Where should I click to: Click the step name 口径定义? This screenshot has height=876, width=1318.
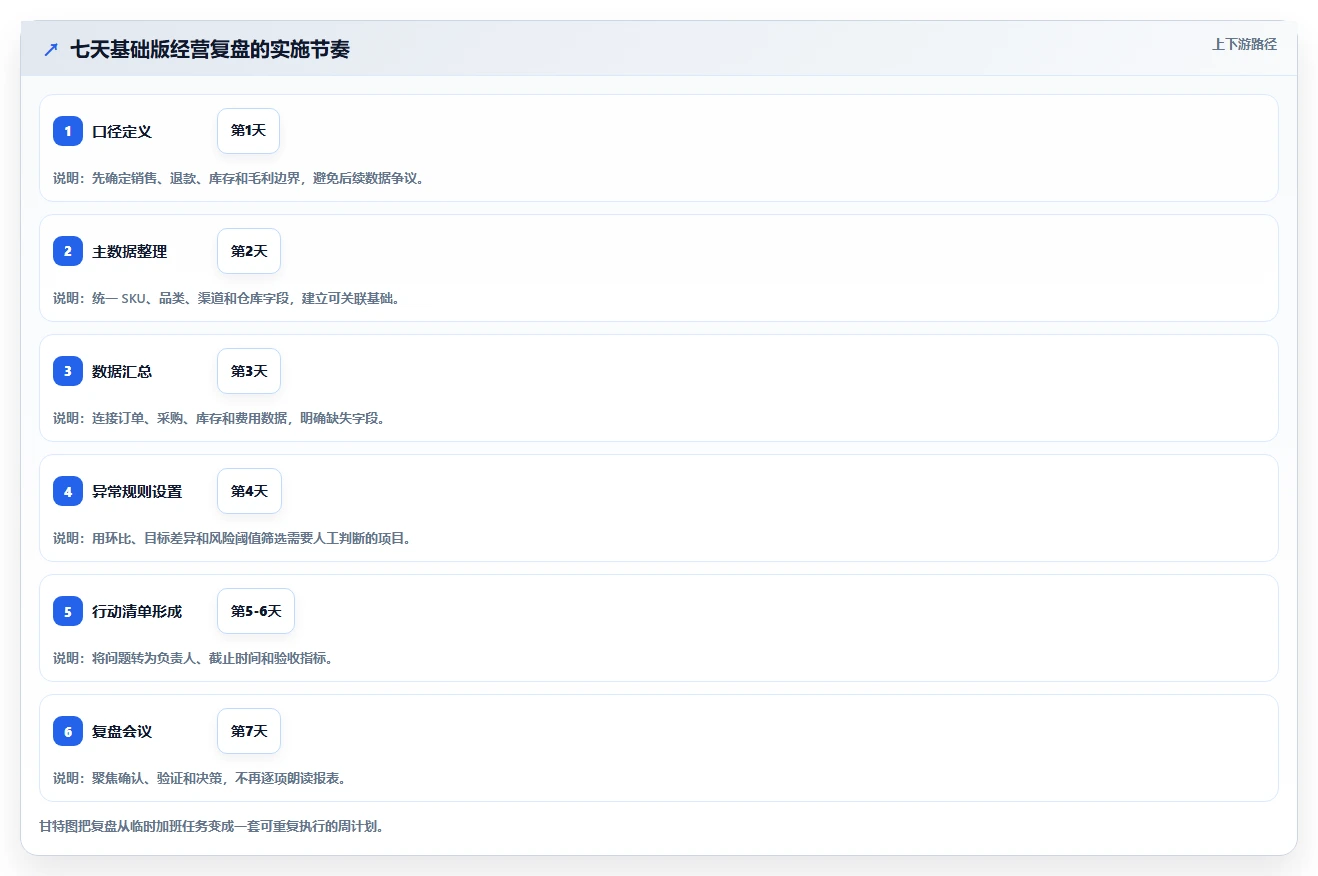122,132
